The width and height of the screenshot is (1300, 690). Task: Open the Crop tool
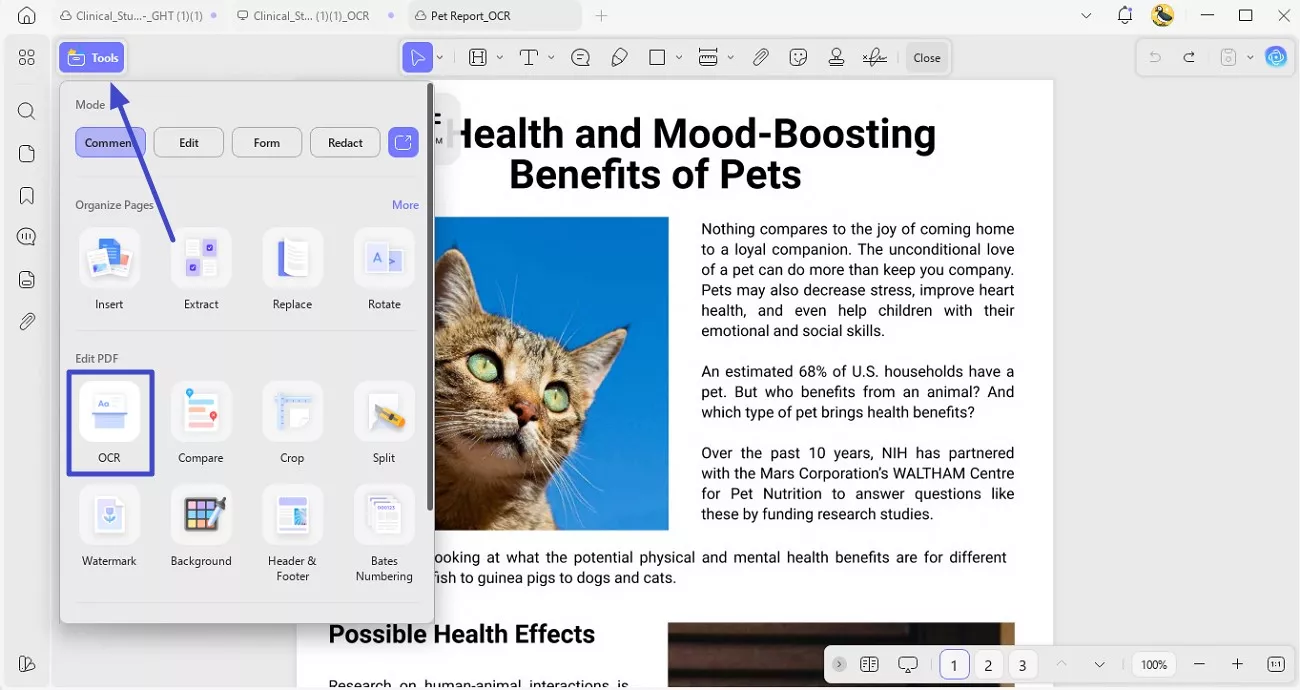(292, 423)
